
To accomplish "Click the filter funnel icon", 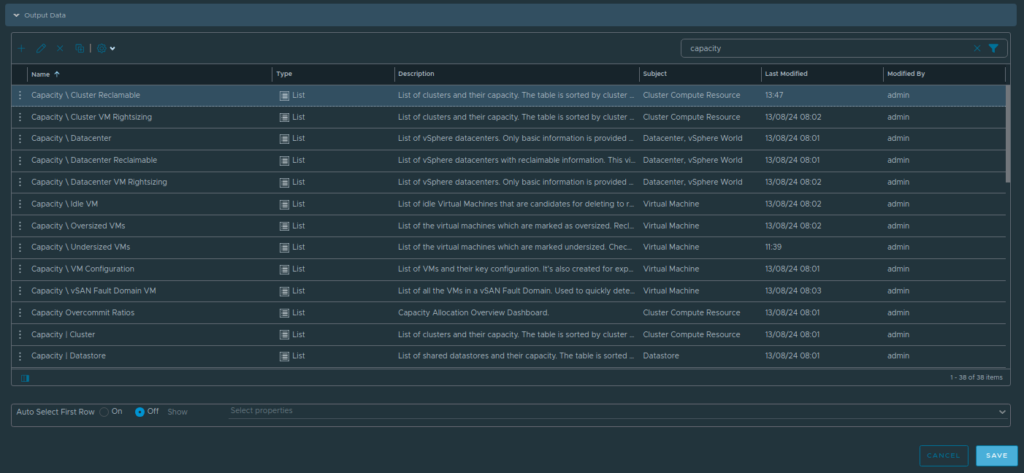I will pos(993,48).
